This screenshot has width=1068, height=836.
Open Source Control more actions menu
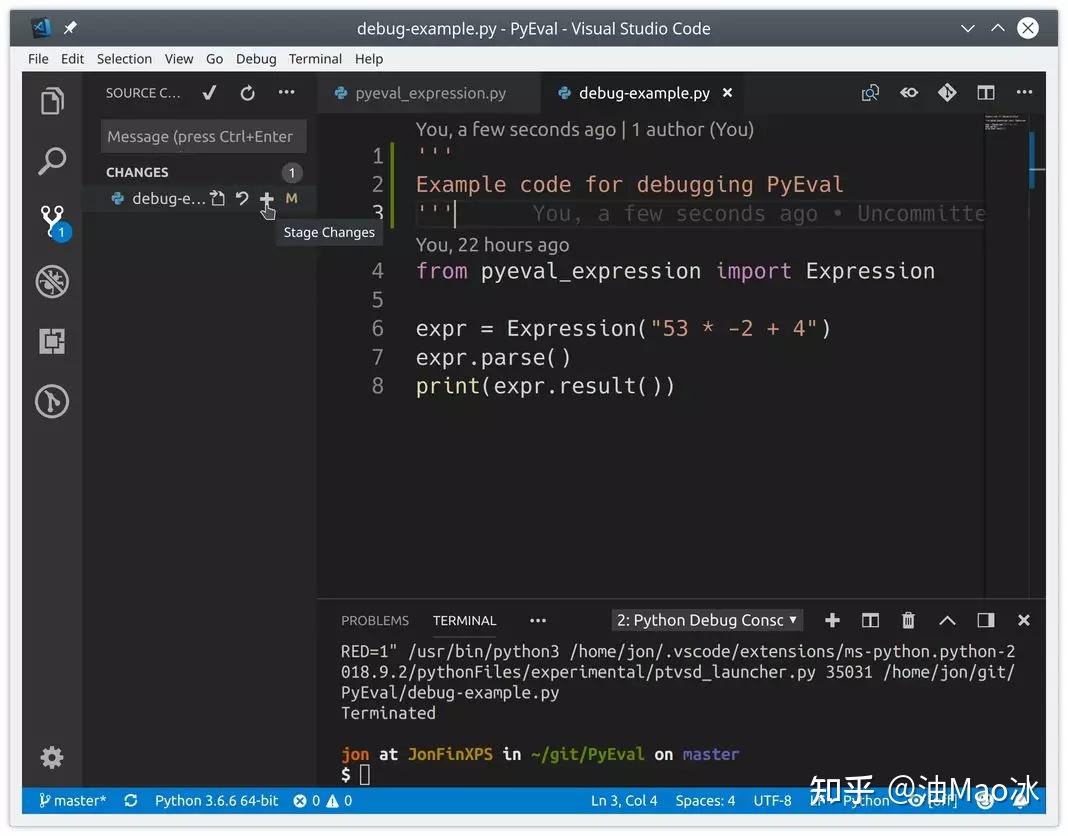(286, 92)
